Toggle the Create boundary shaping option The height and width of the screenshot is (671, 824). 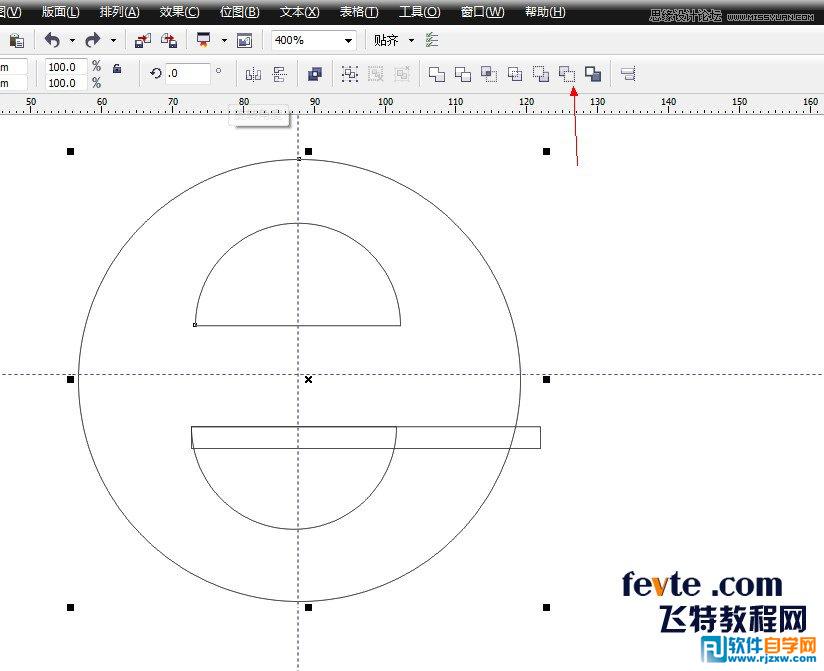(593, 73)
